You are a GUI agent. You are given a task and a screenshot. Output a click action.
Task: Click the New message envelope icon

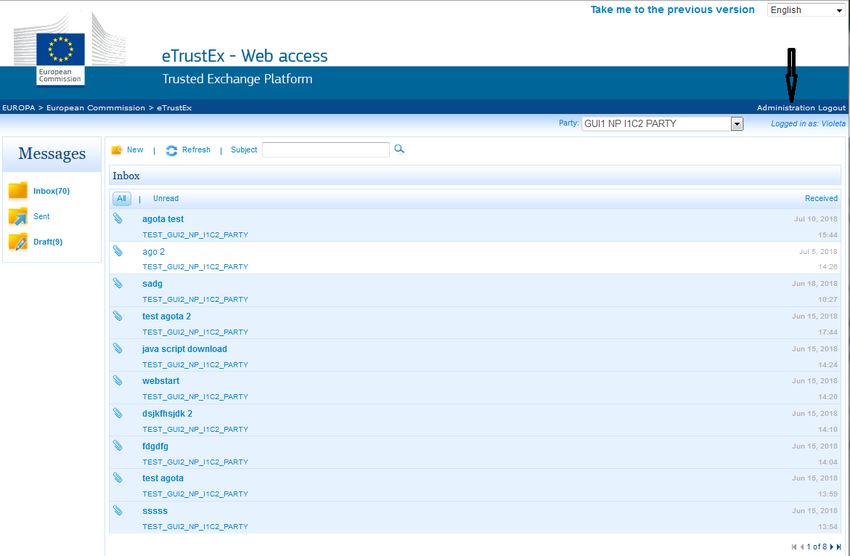click(x=117, y=150)
